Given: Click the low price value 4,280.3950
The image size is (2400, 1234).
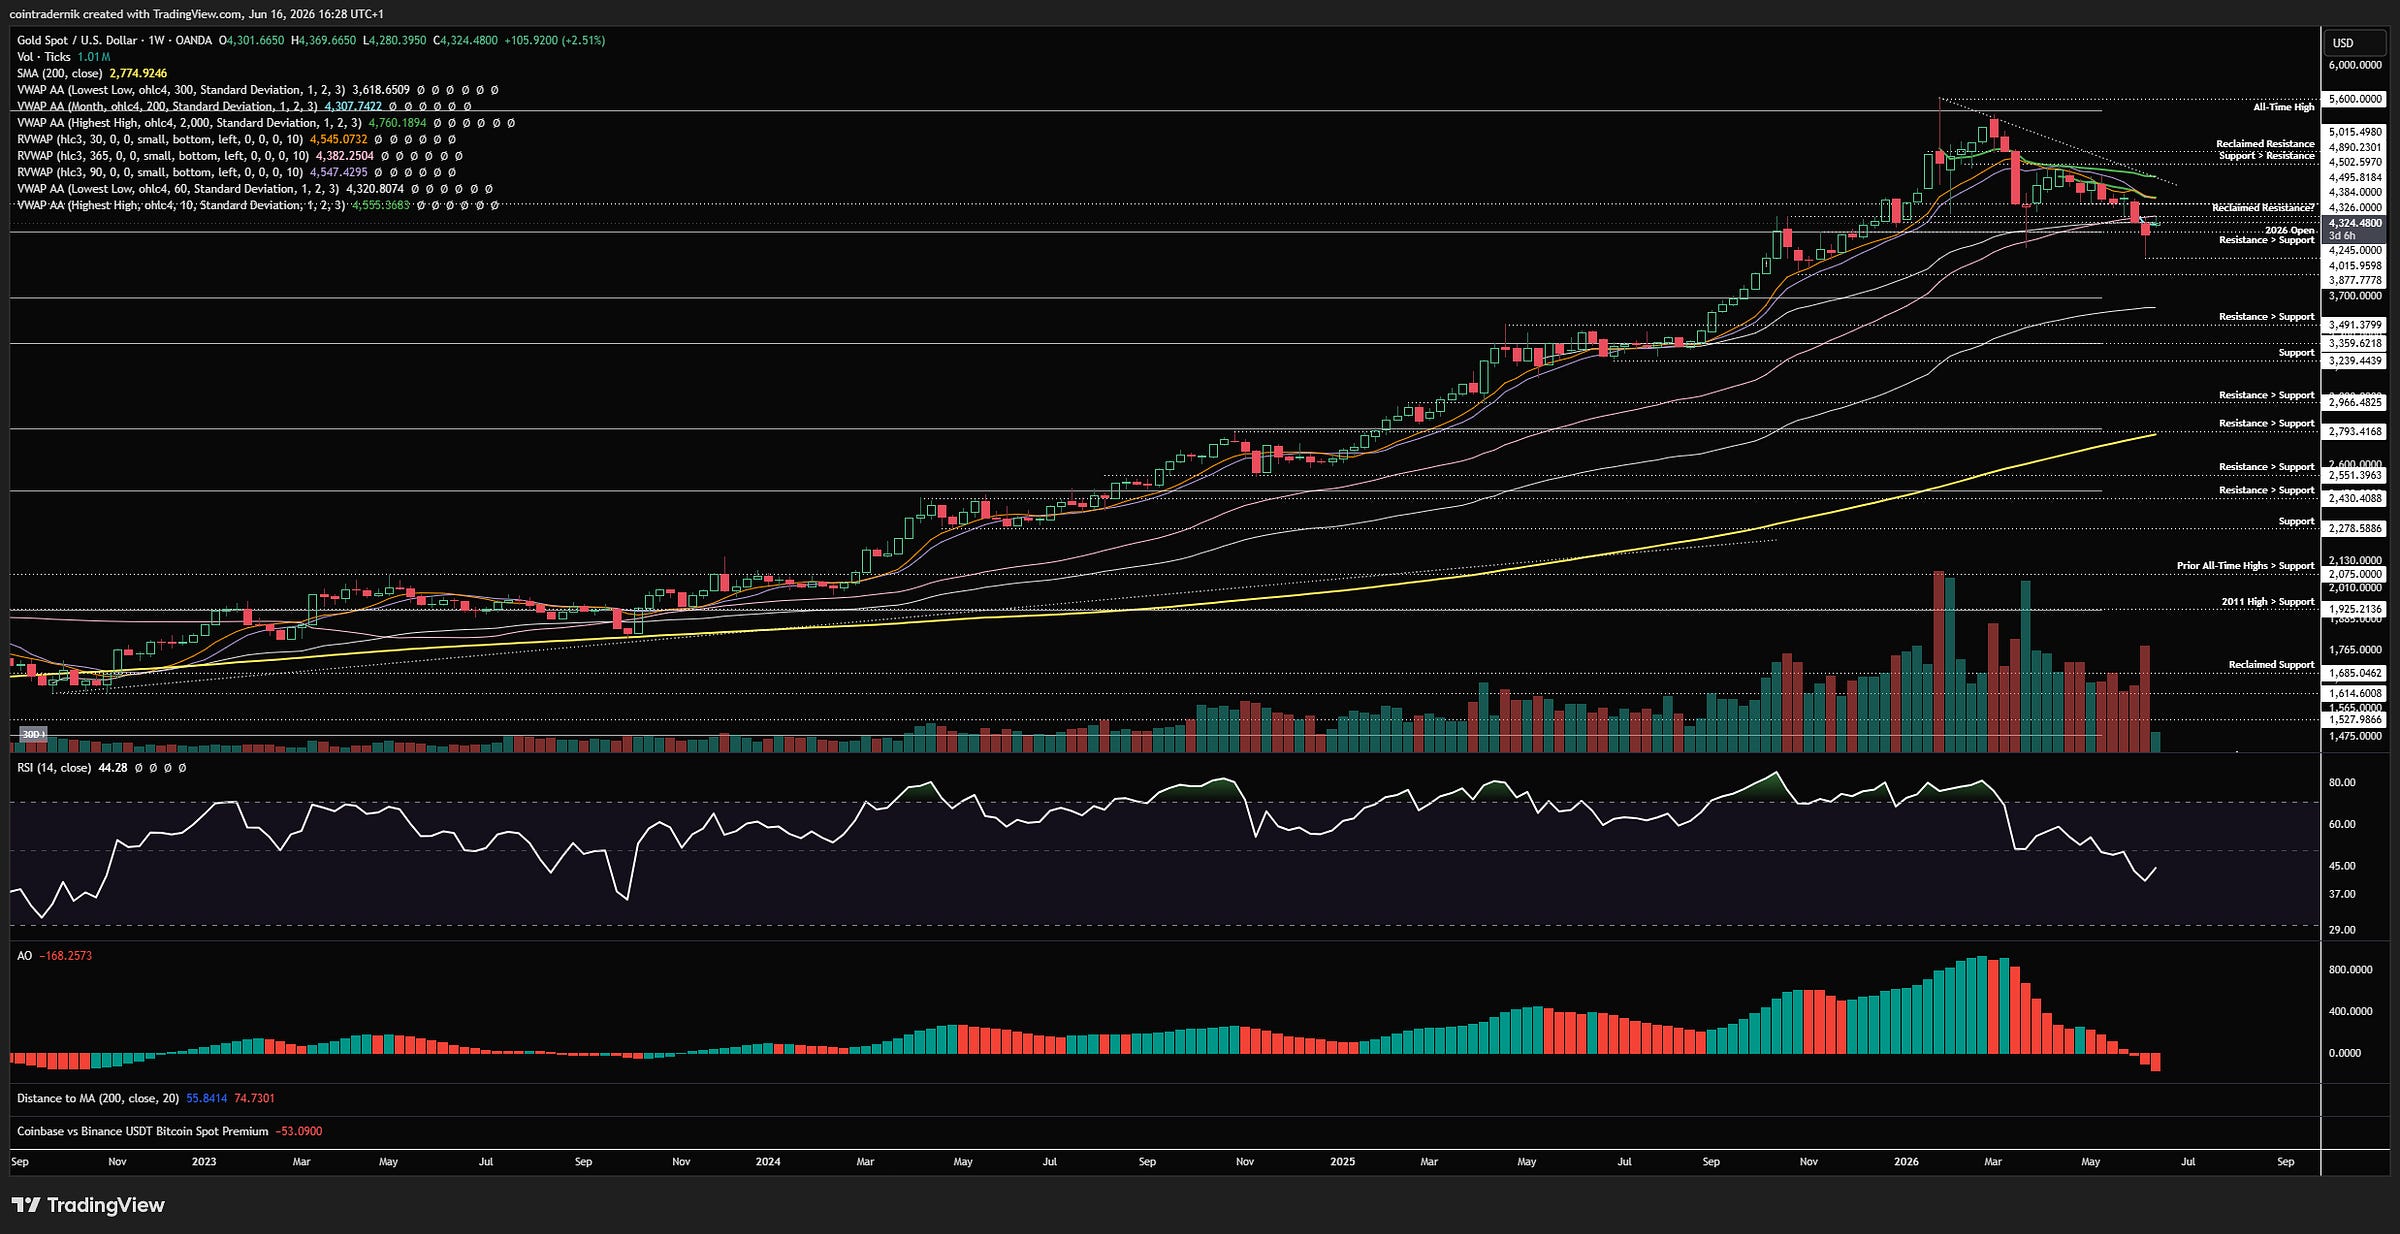Looking at the screenshot, I should [397, 41].
